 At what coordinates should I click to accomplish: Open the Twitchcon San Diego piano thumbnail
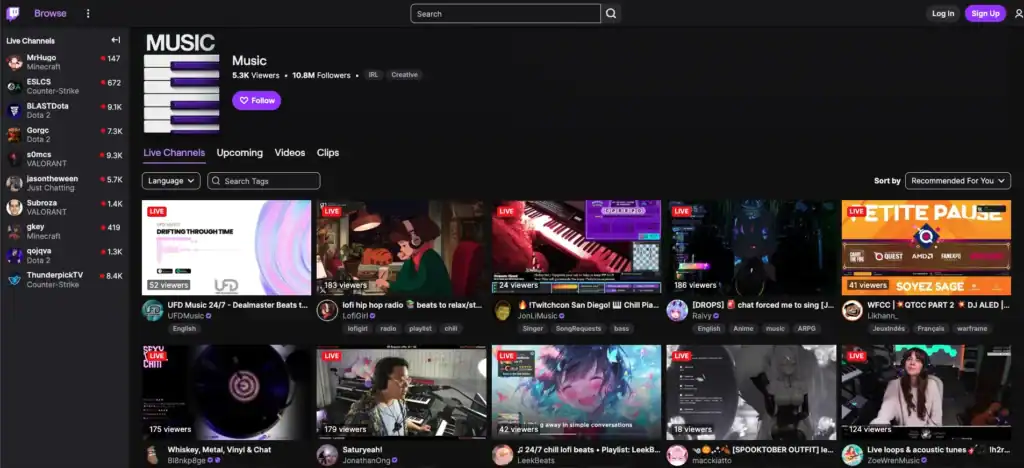[577, 248]
